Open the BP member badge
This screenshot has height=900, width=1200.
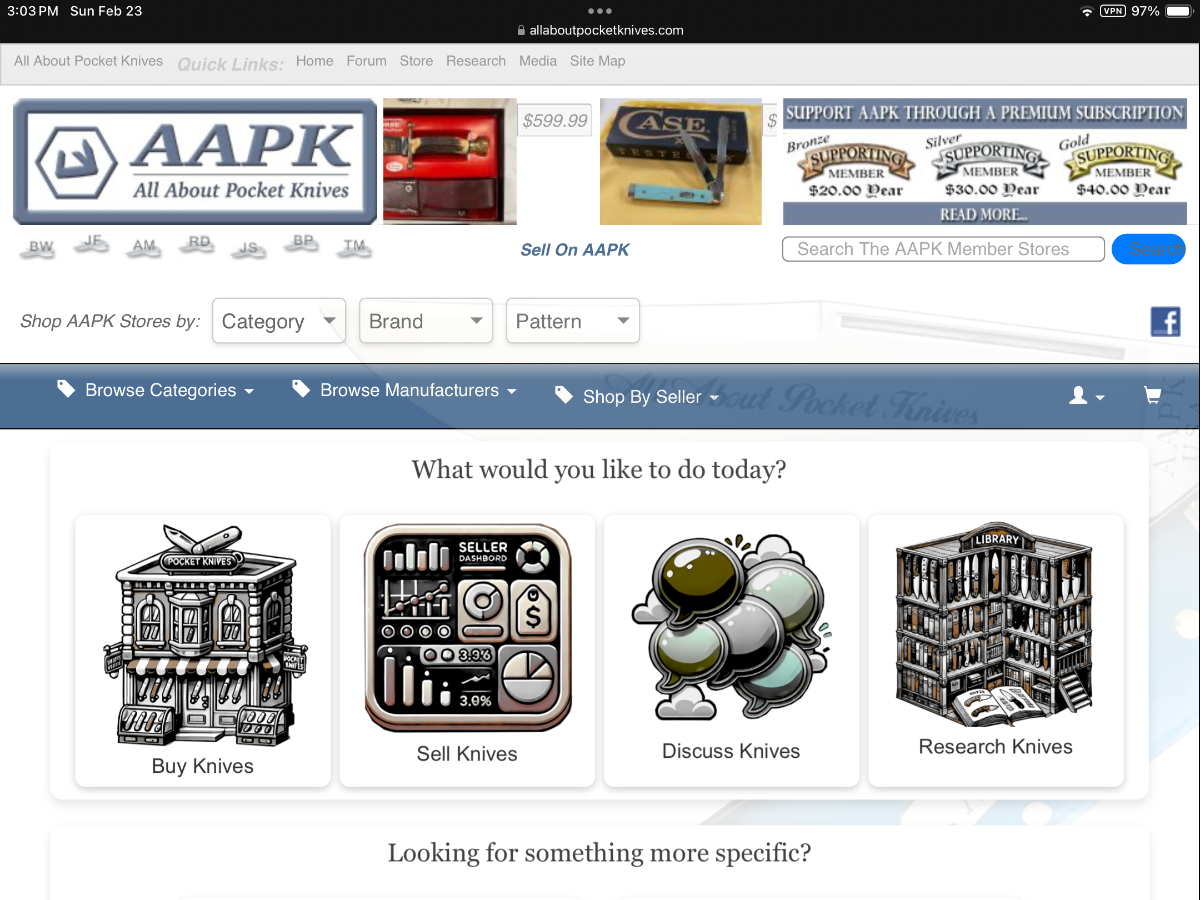[x=303, y=243]
